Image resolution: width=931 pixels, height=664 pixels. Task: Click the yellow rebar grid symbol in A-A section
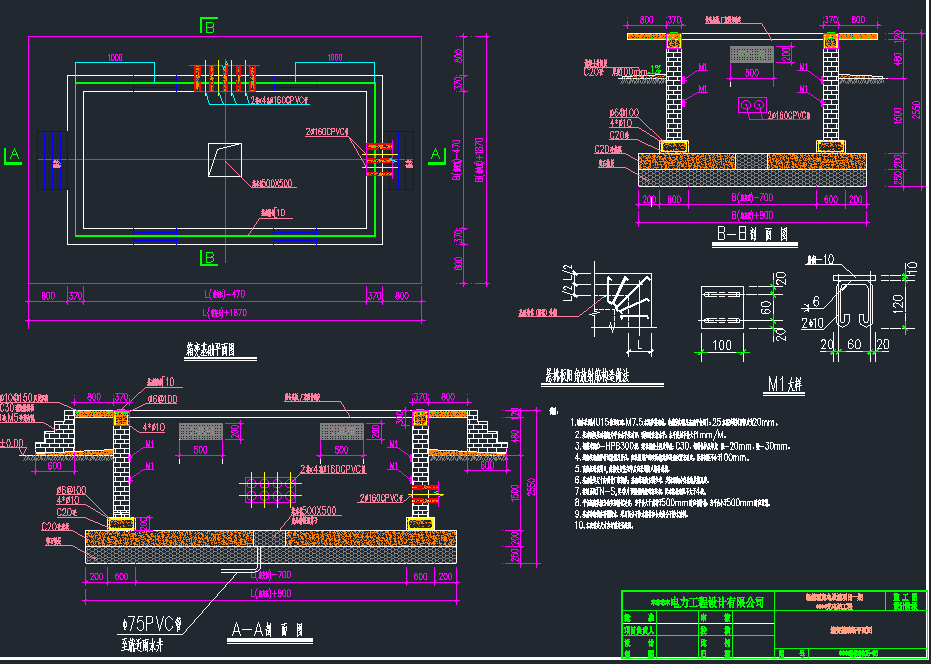click(269, 488)
